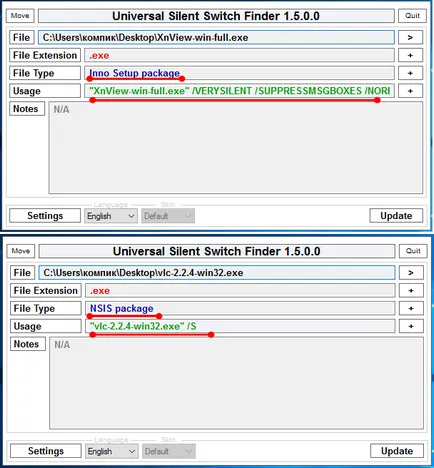434x468 pixels.
Task: Click the '+' button next to 'NSIS package'
Action: tap(411, 308)
